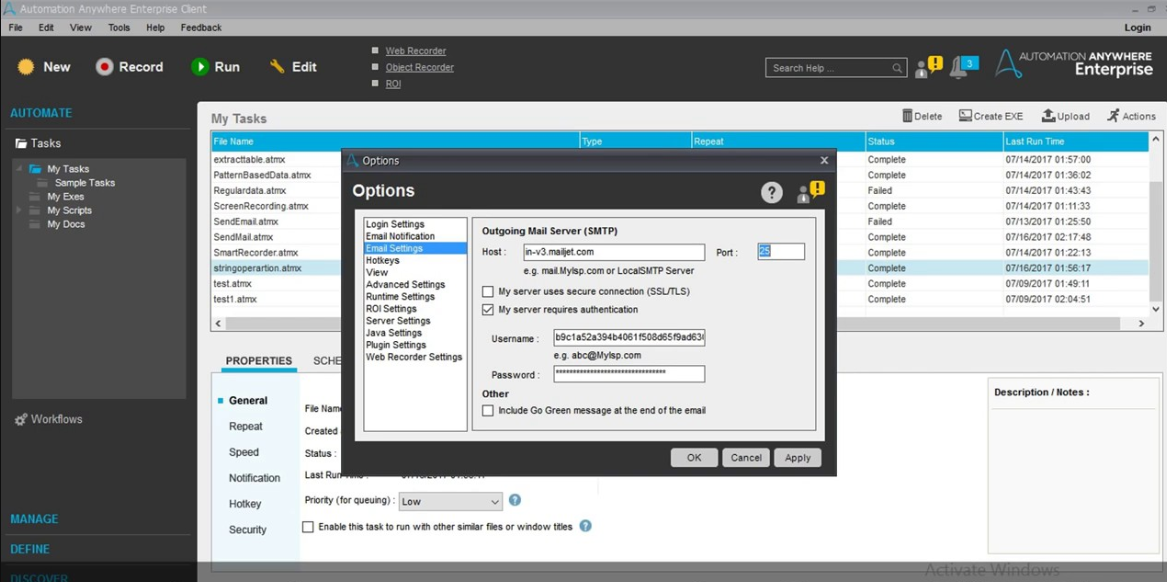The image size is (1167, 582).
Task: Open the help question mark in the Options dialog
Action: pos(772,193)
